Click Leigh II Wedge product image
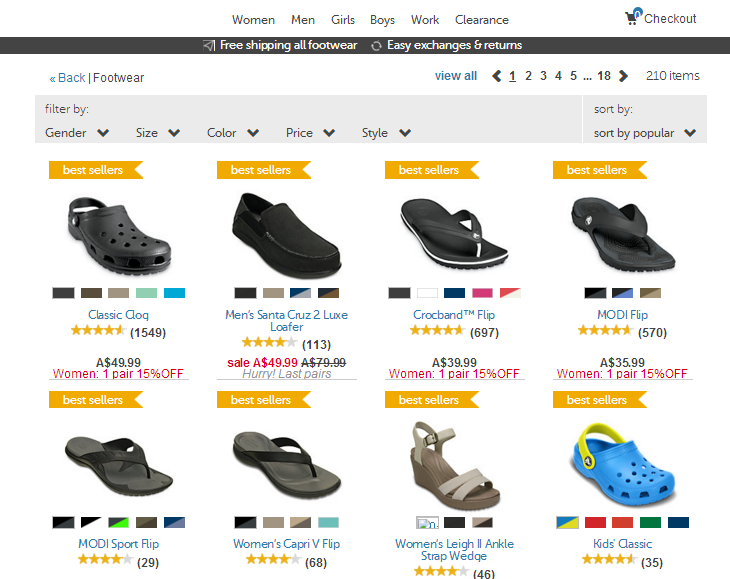The image size is (730, 579). [454, 465]
